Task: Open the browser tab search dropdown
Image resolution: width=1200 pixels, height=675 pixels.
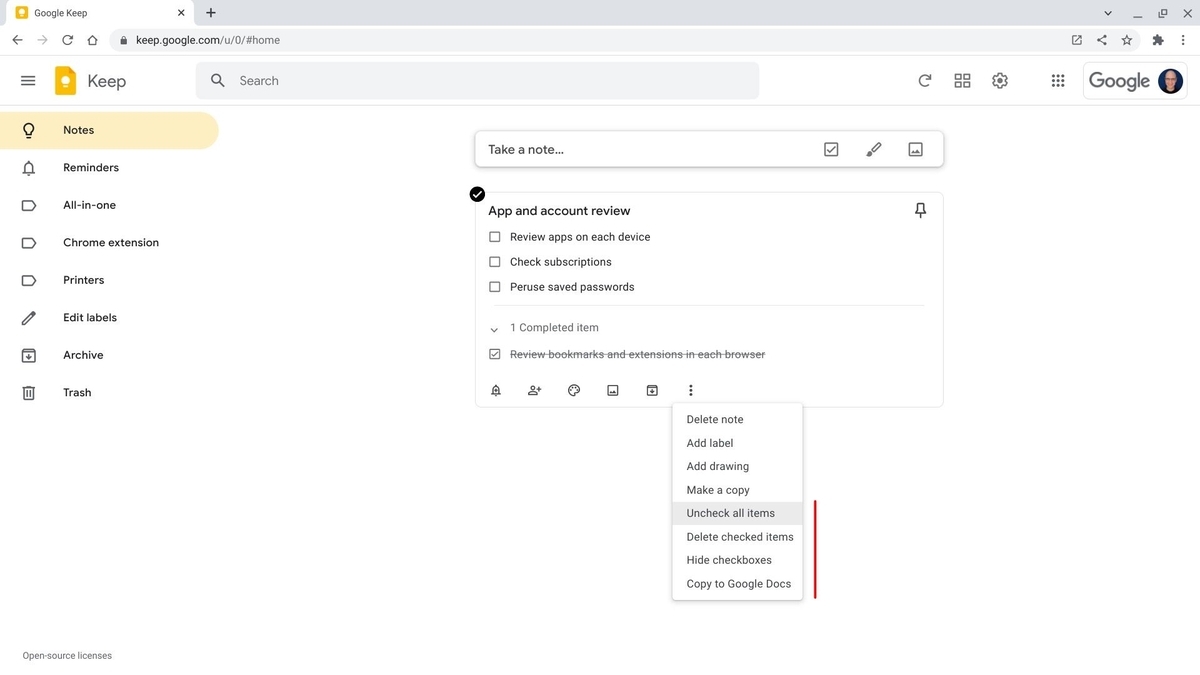Action: [x=1106, y=13]
